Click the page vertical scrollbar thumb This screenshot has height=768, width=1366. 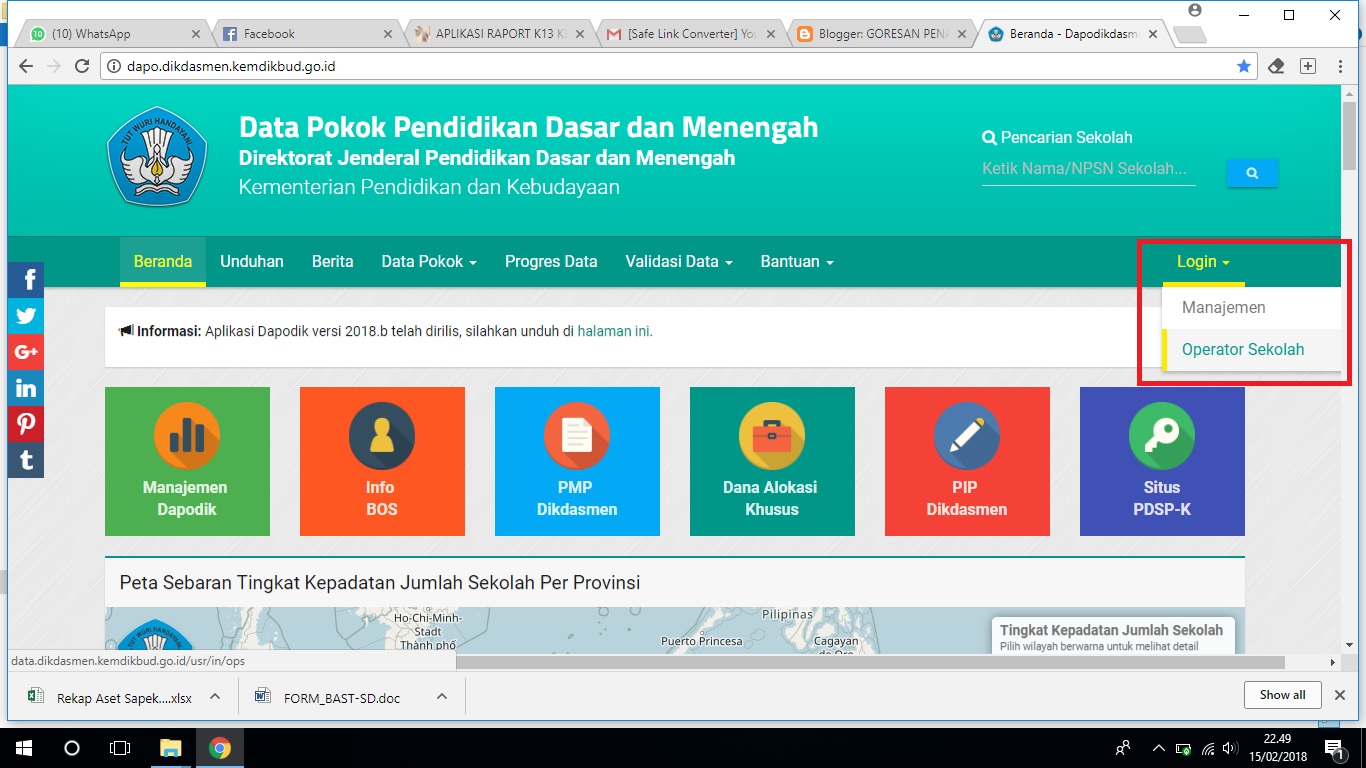click(x=1350, y=135)
